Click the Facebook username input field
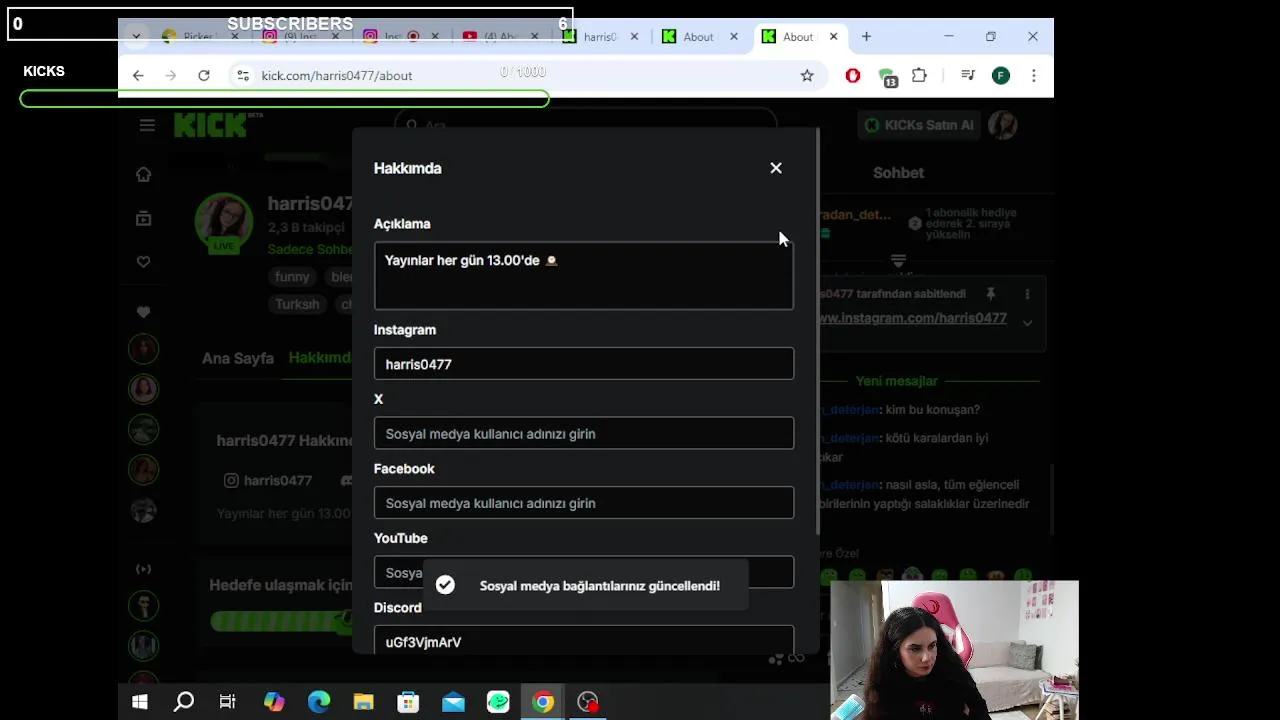The width and height of the screenshot is (1280, 720). (x=584, y=503)
